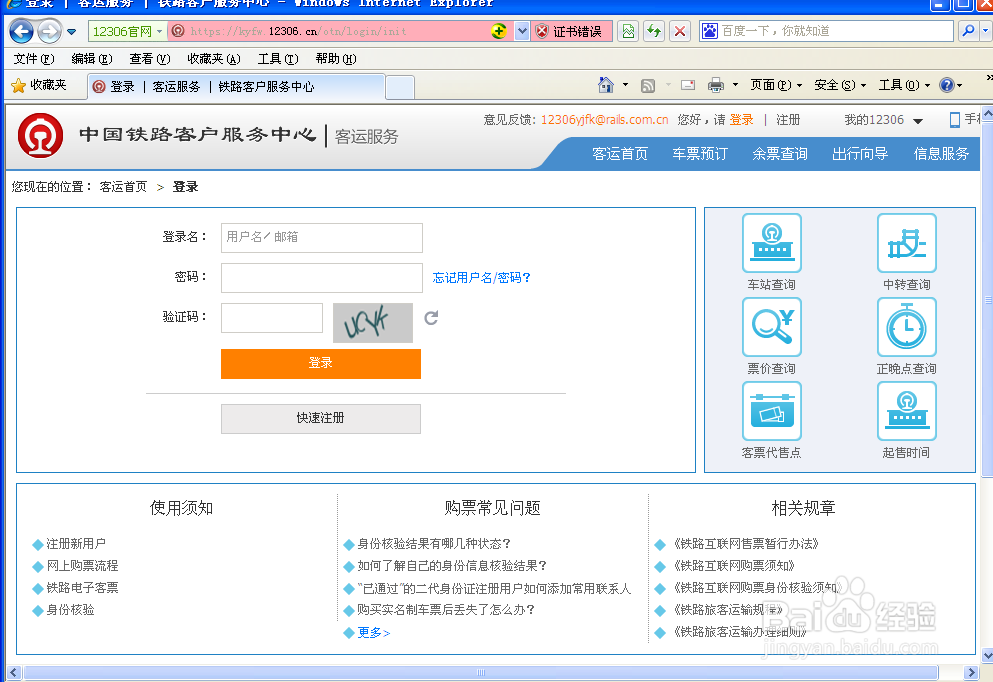This screenshot has height=682, width=993.
Task: Click the Read Mail envelope icon
Action: point(687,85)
